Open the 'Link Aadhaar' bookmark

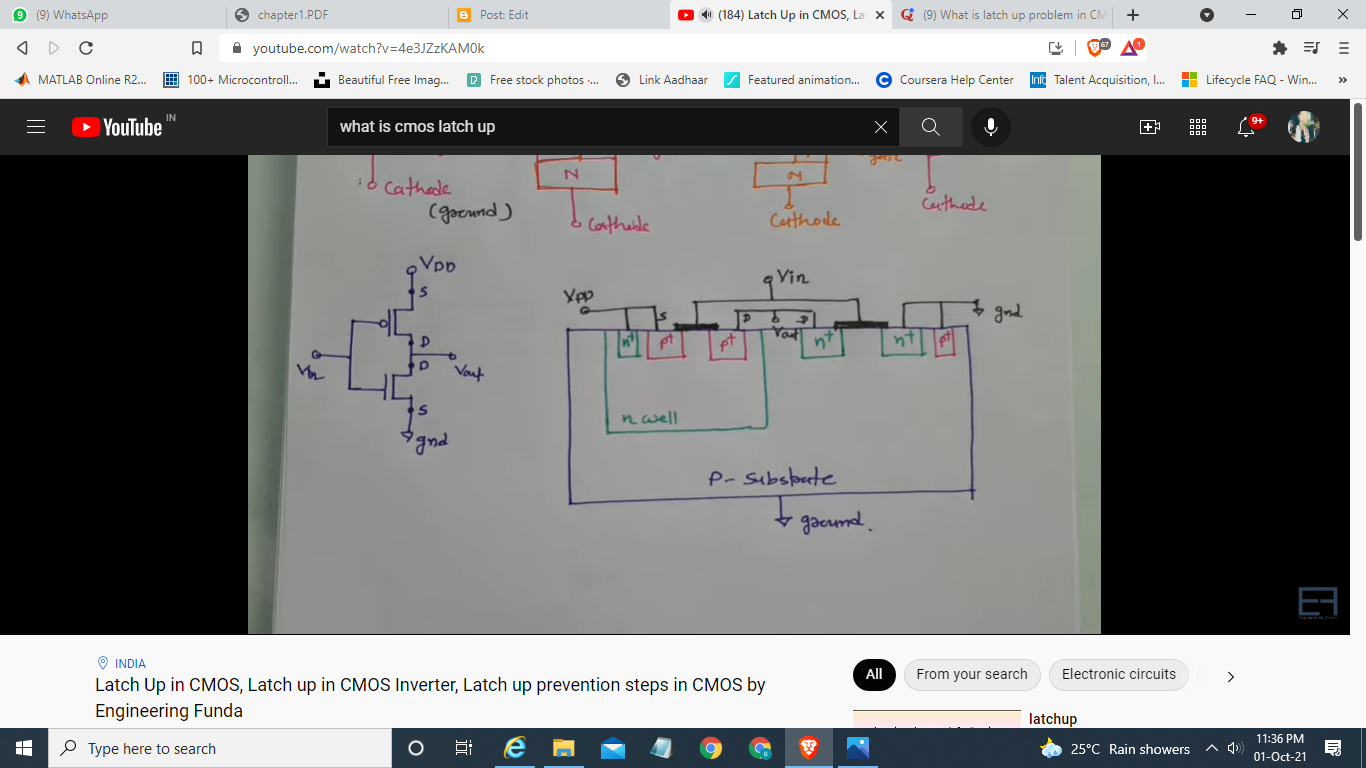(x=663, y=79)
